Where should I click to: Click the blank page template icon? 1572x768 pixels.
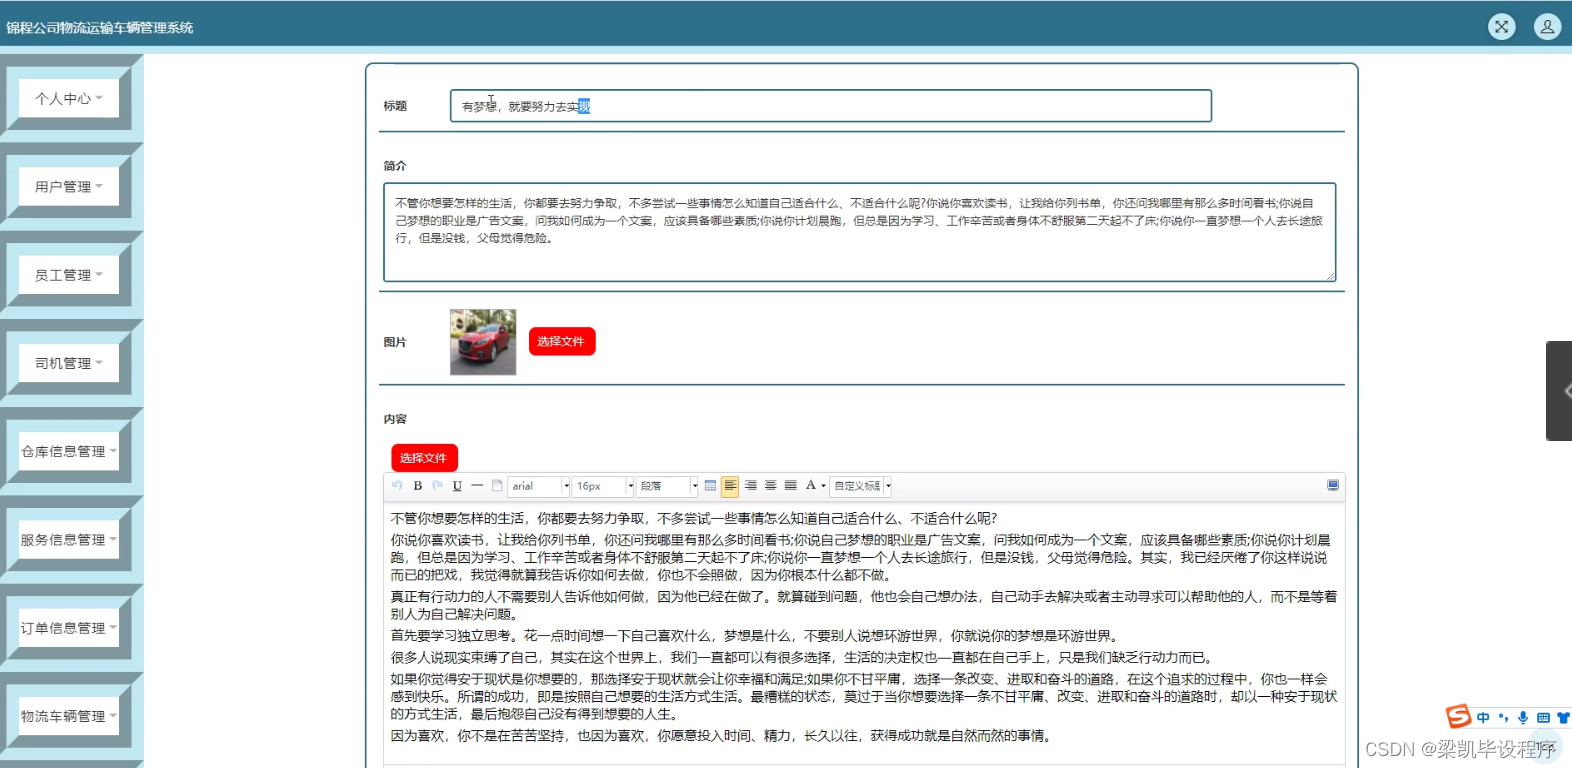tap(497, 486)
